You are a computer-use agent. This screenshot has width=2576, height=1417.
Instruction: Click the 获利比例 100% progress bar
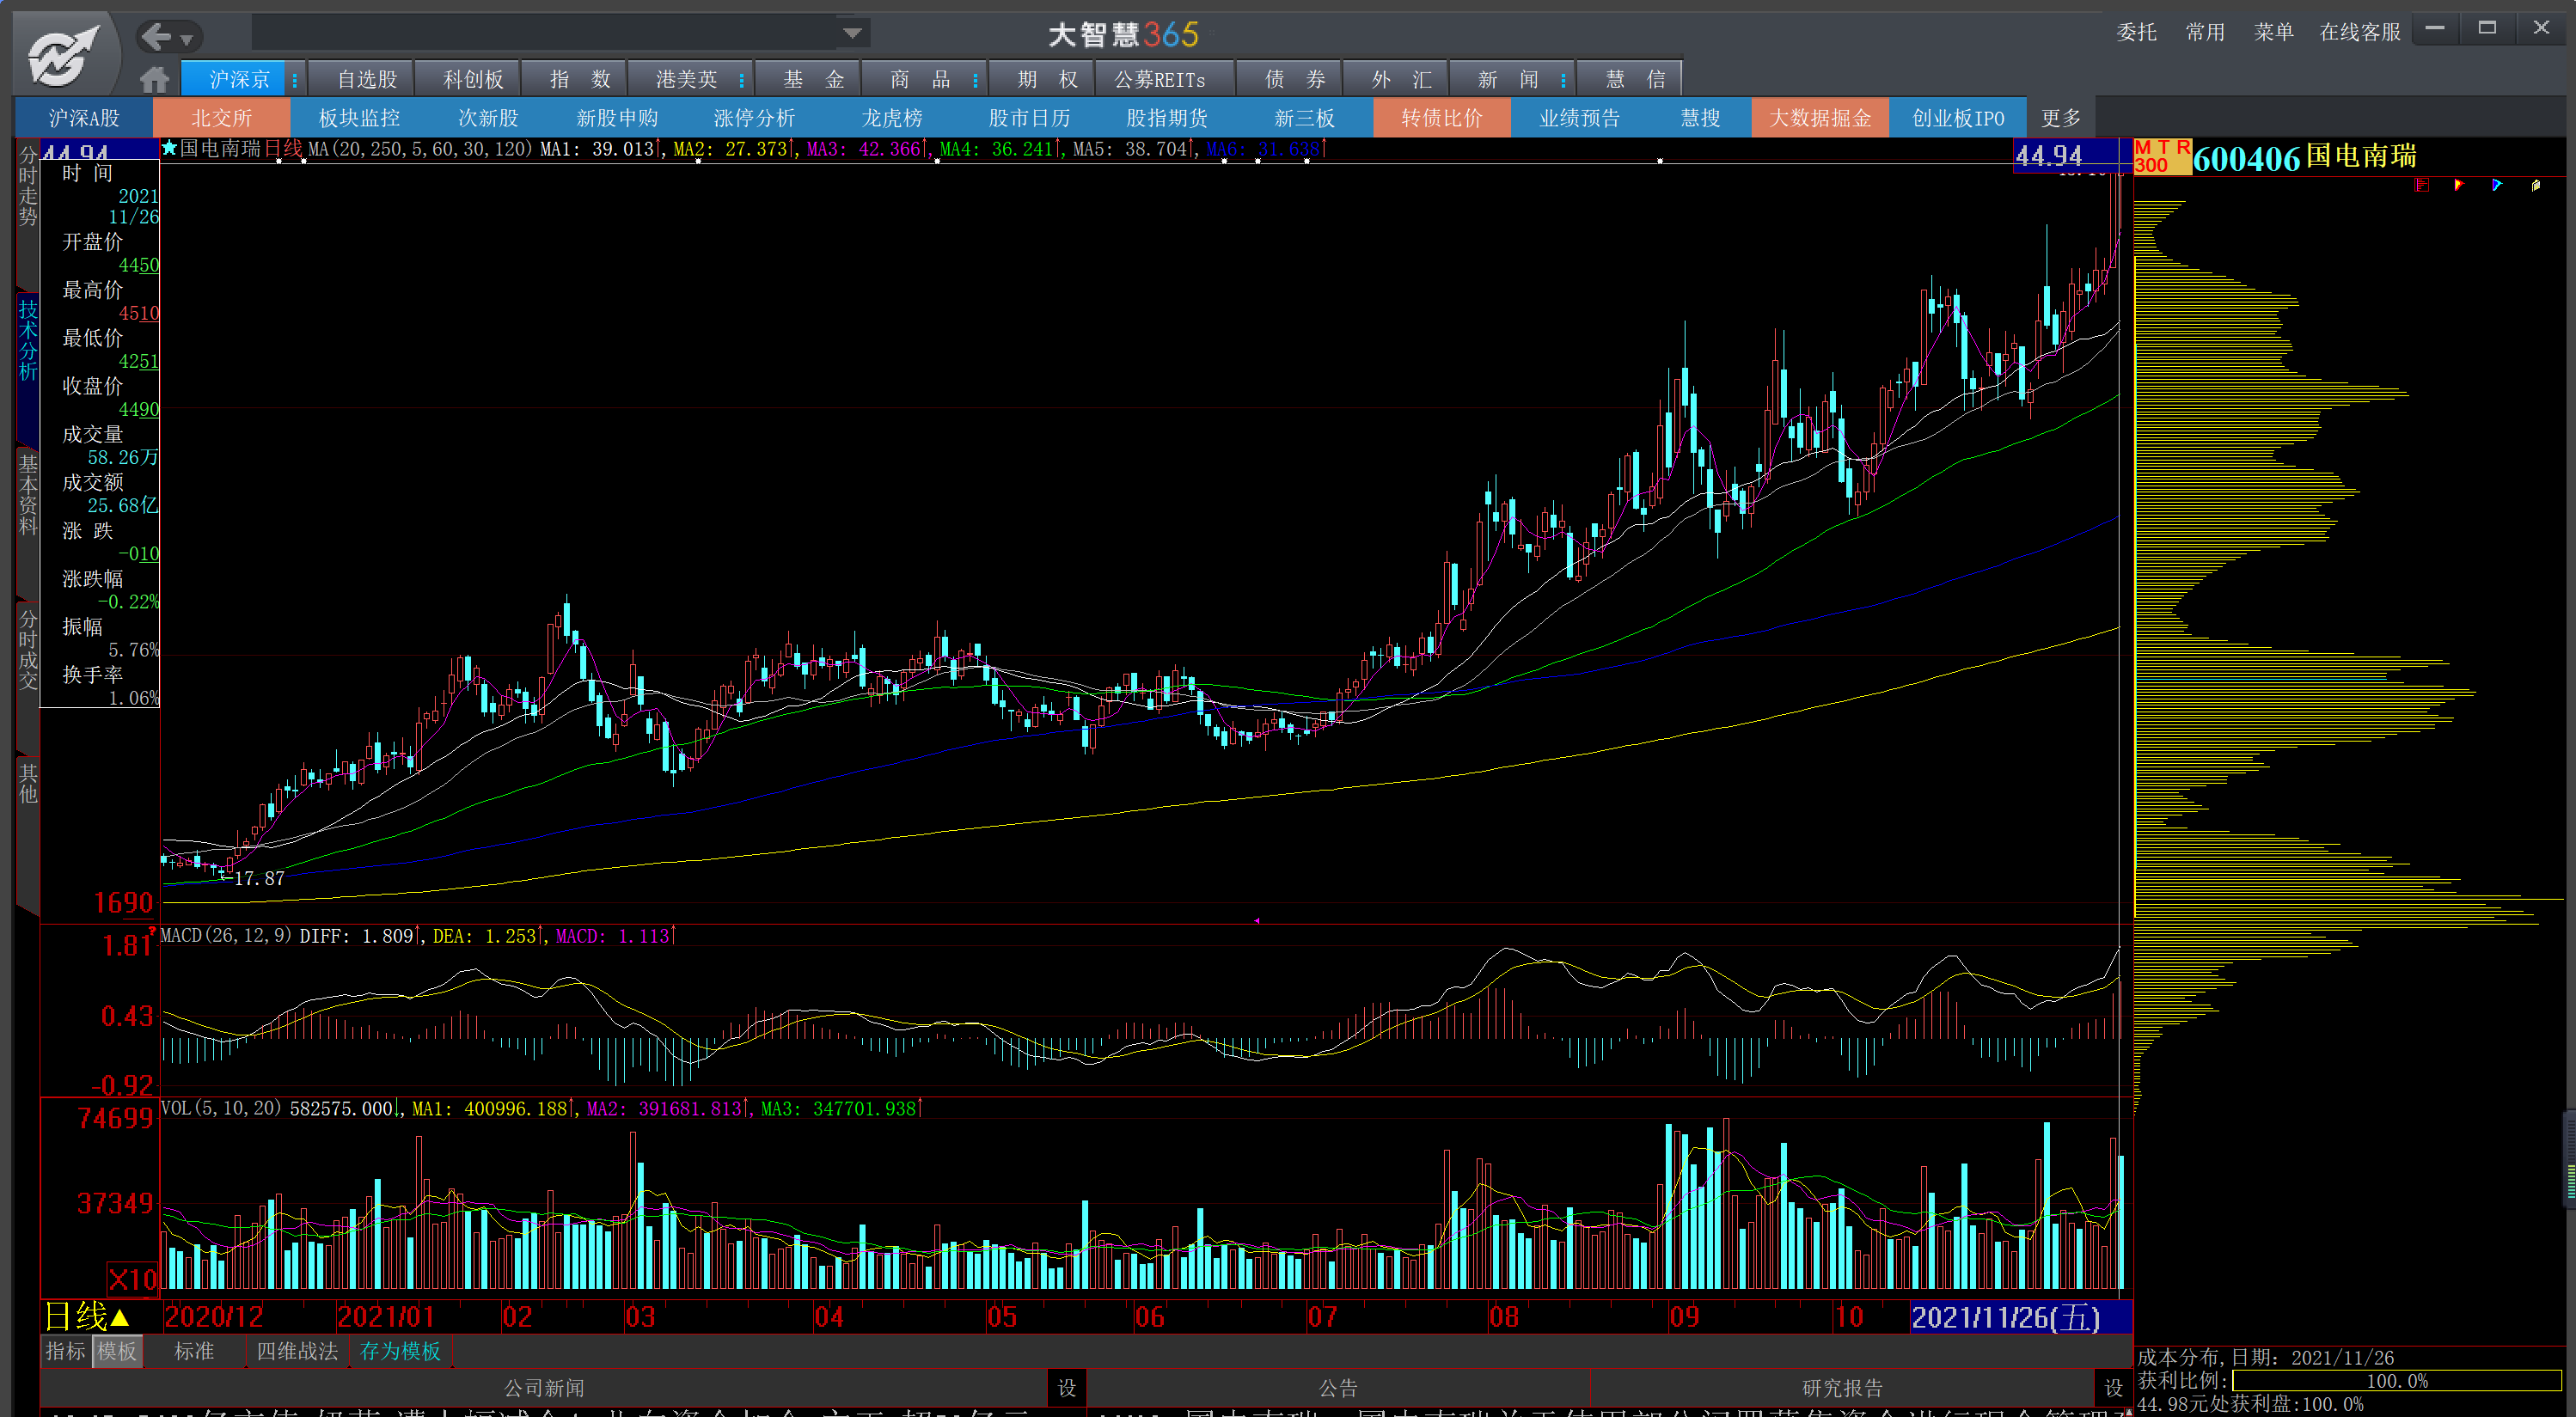click(2396, 1380)
